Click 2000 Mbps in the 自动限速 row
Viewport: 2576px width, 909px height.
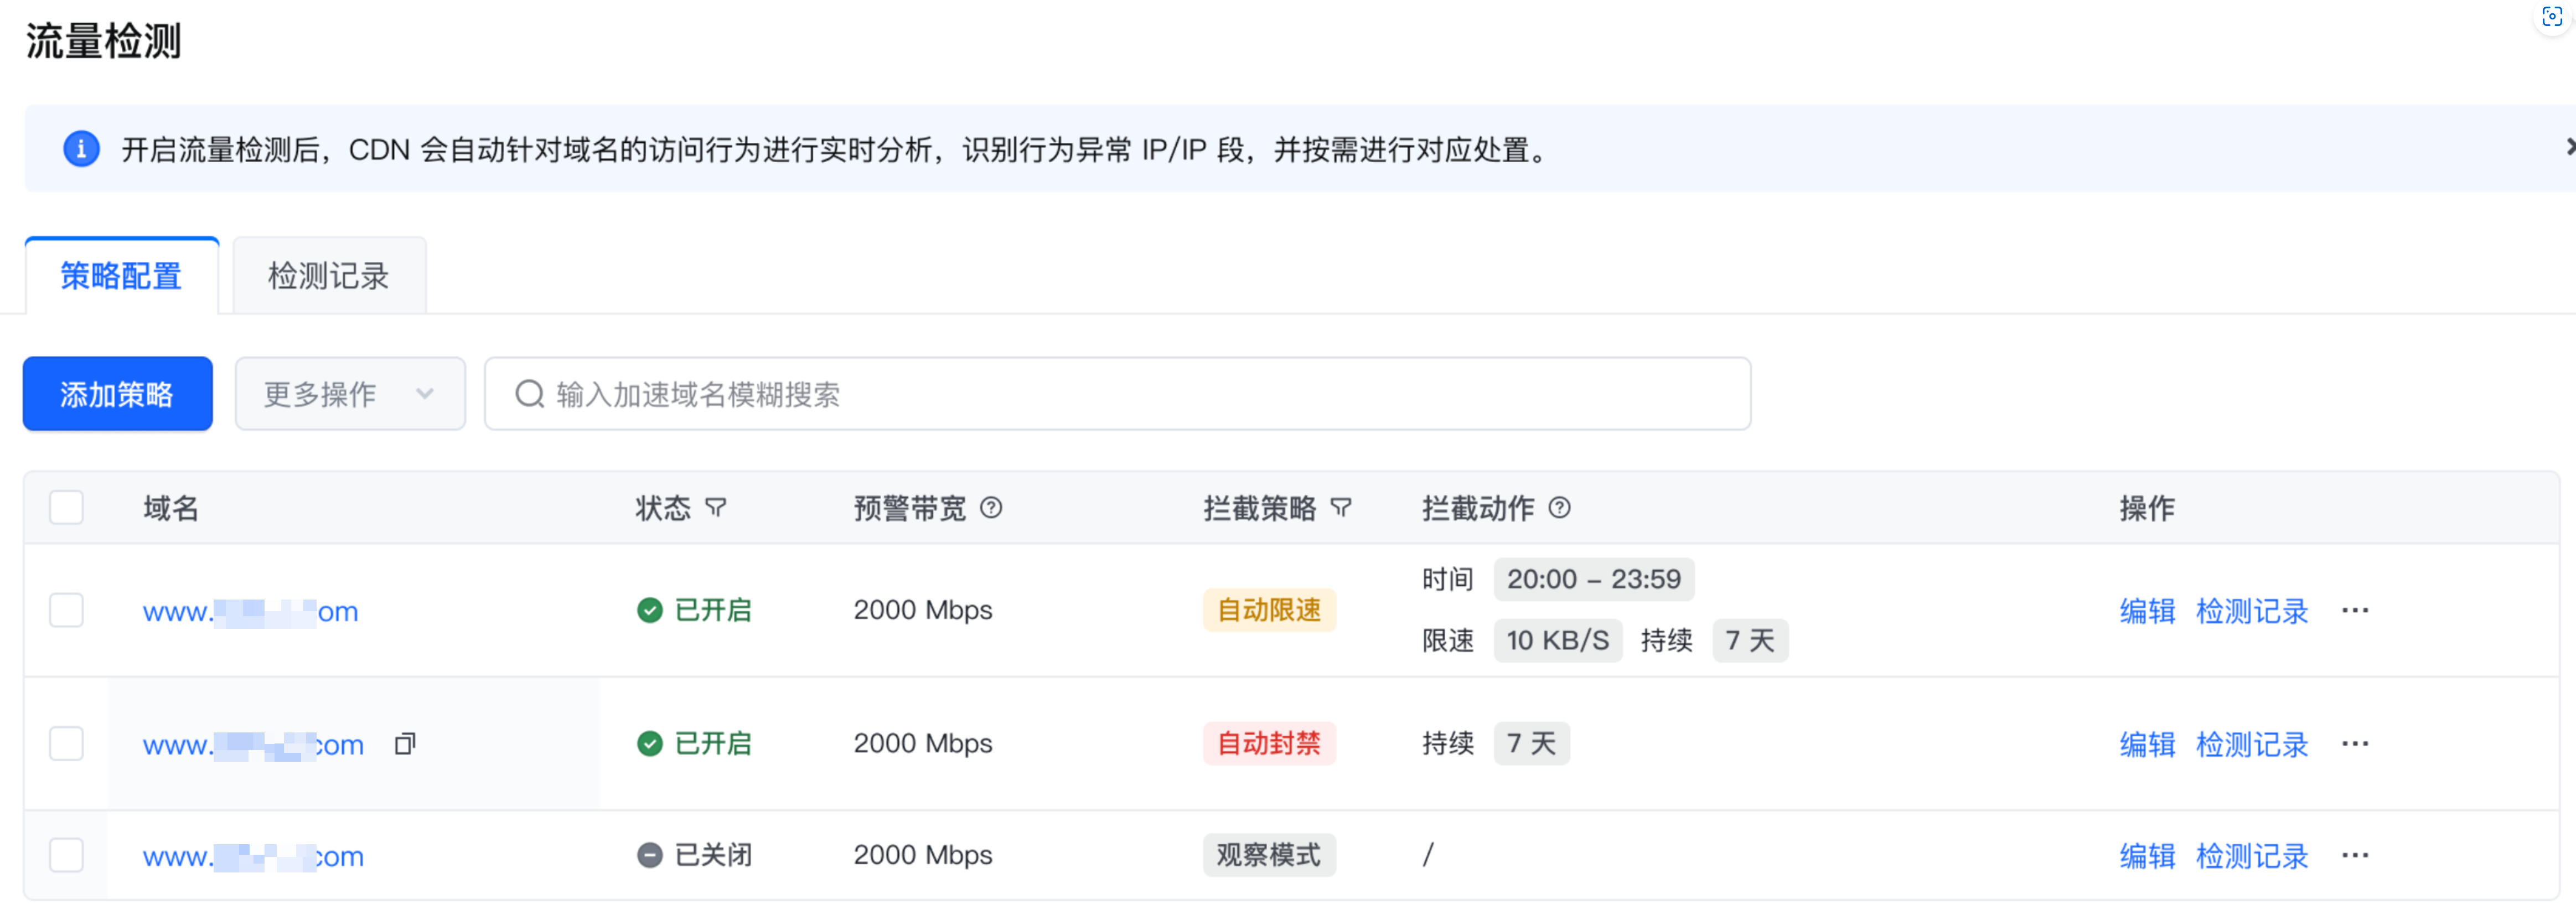pyautogui.click(x=923, y=610)
